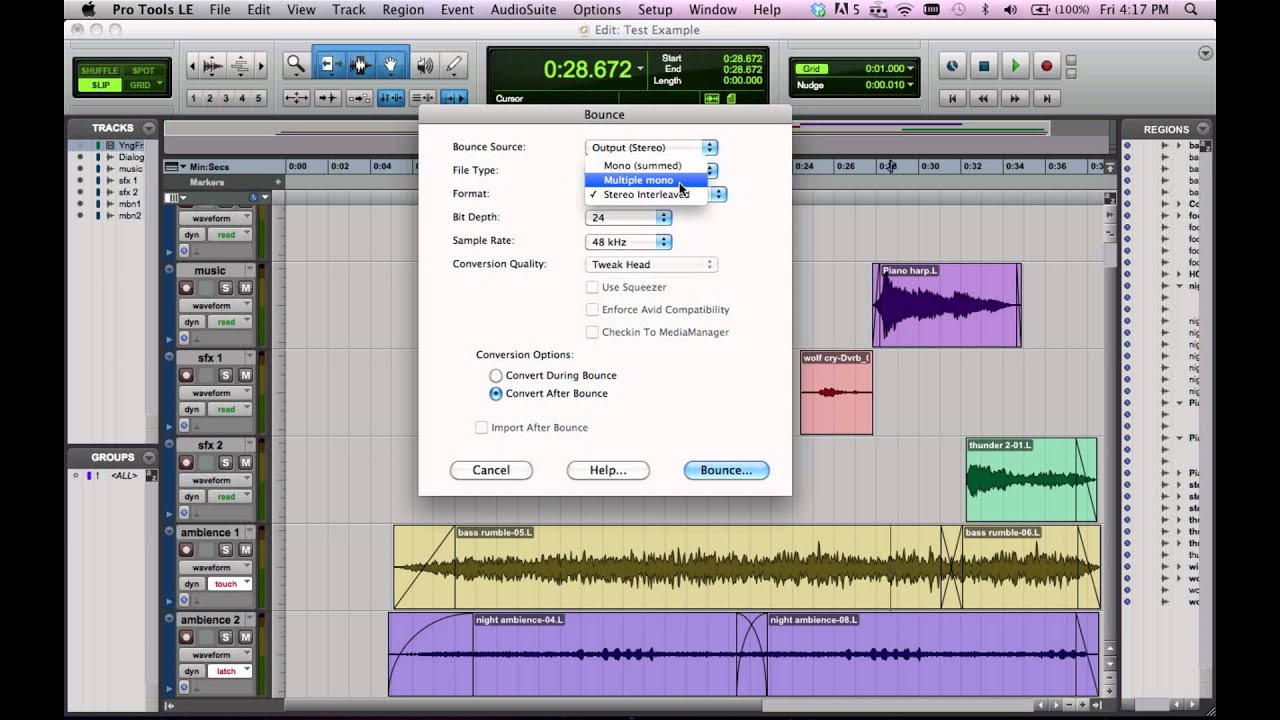Mute the sfx 2 track
This screenshot has width=1280, height=720.
click(245, 462)
